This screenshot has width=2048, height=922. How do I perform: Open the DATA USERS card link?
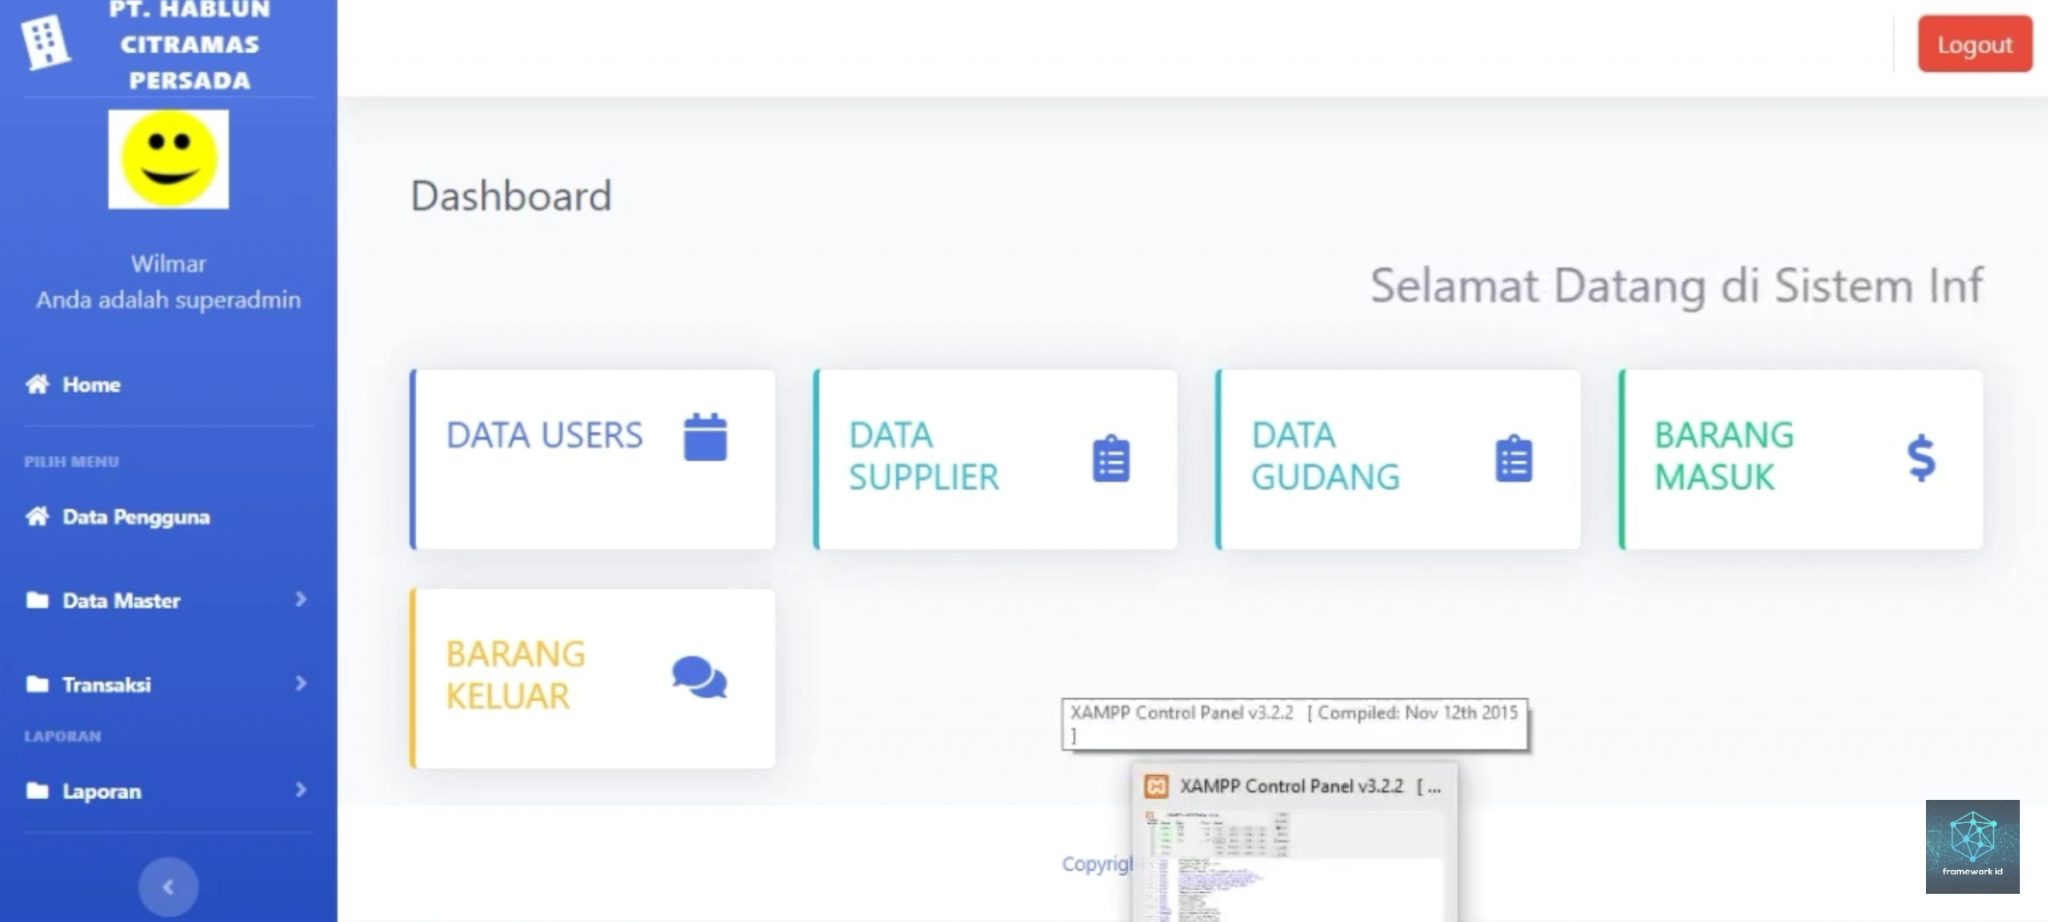pyautogui.click(x=544, y=435)
